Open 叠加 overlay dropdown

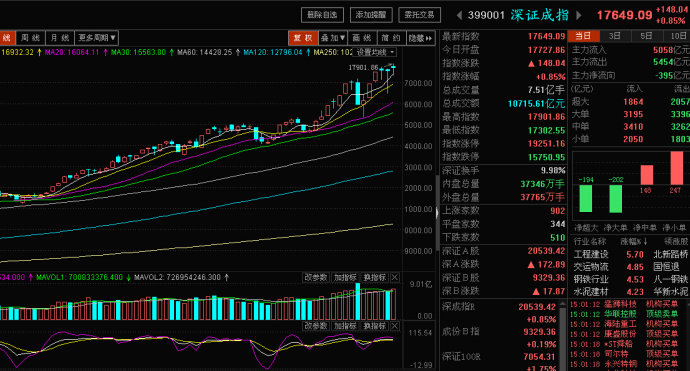pos(333,38)
